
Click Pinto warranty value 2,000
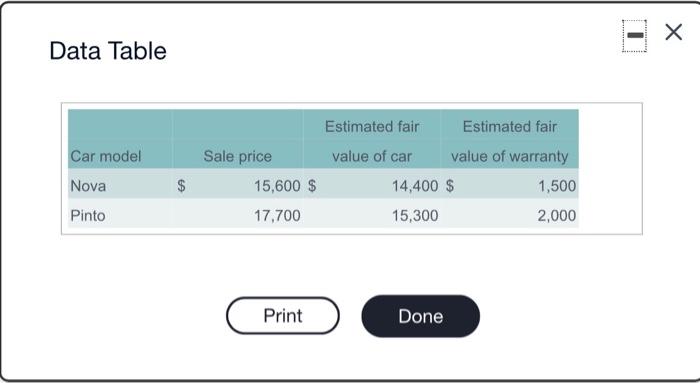point(557,216)
